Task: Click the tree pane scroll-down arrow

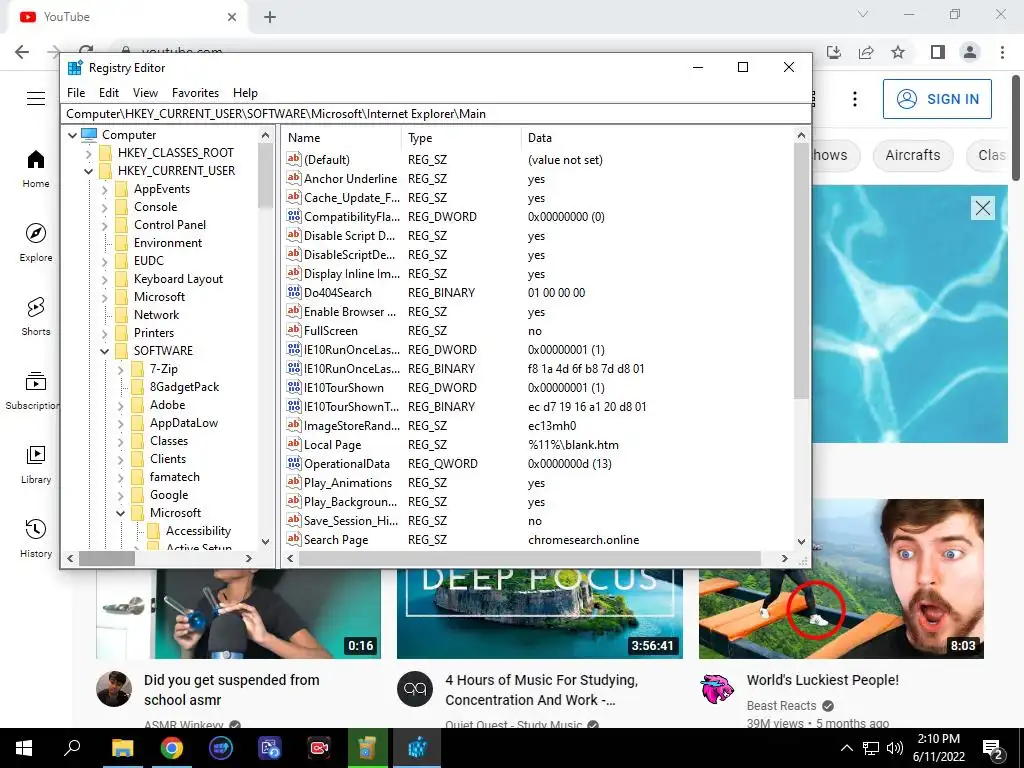Action: (x=265, y=541)
